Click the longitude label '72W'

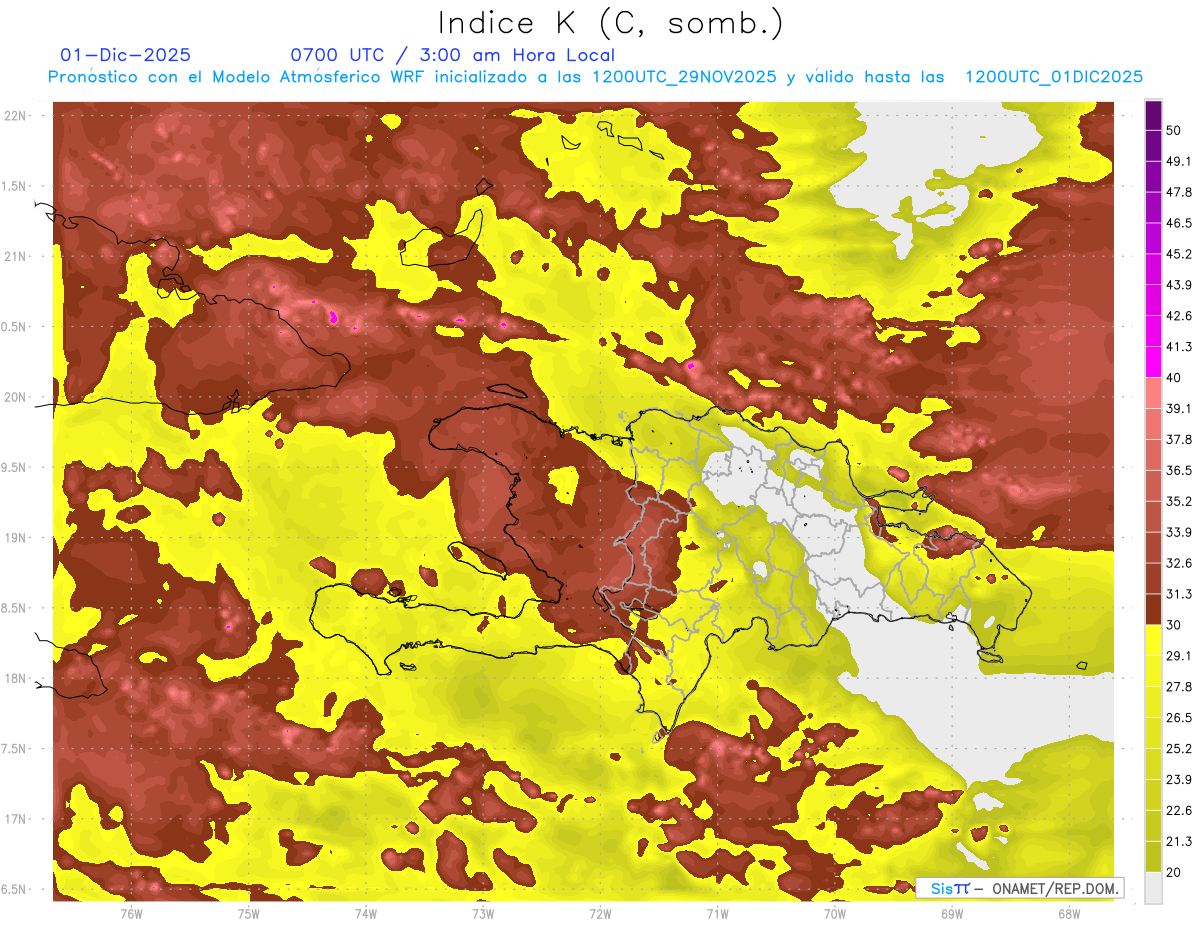600,913
